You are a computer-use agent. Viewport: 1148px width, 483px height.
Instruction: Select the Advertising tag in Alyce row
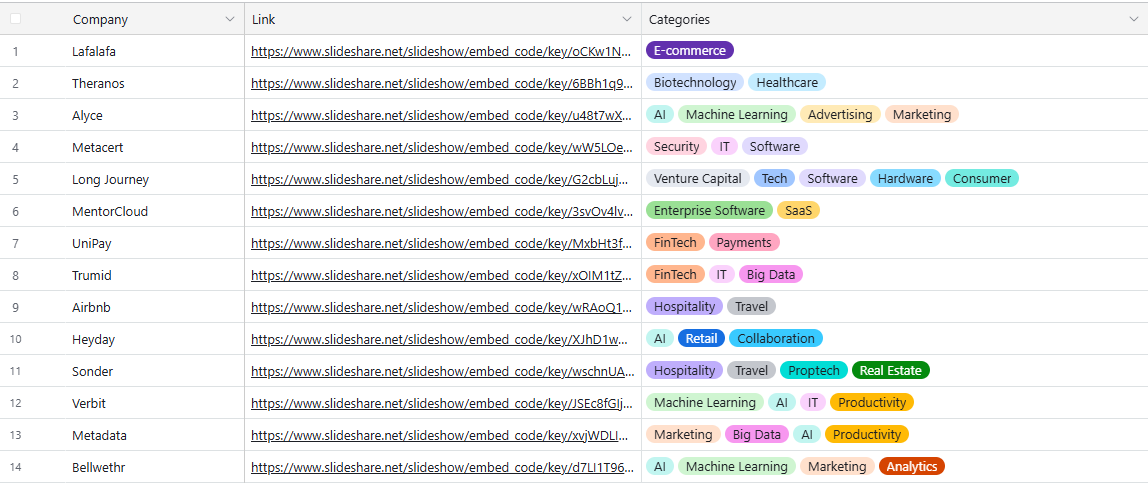coord(840,115)
